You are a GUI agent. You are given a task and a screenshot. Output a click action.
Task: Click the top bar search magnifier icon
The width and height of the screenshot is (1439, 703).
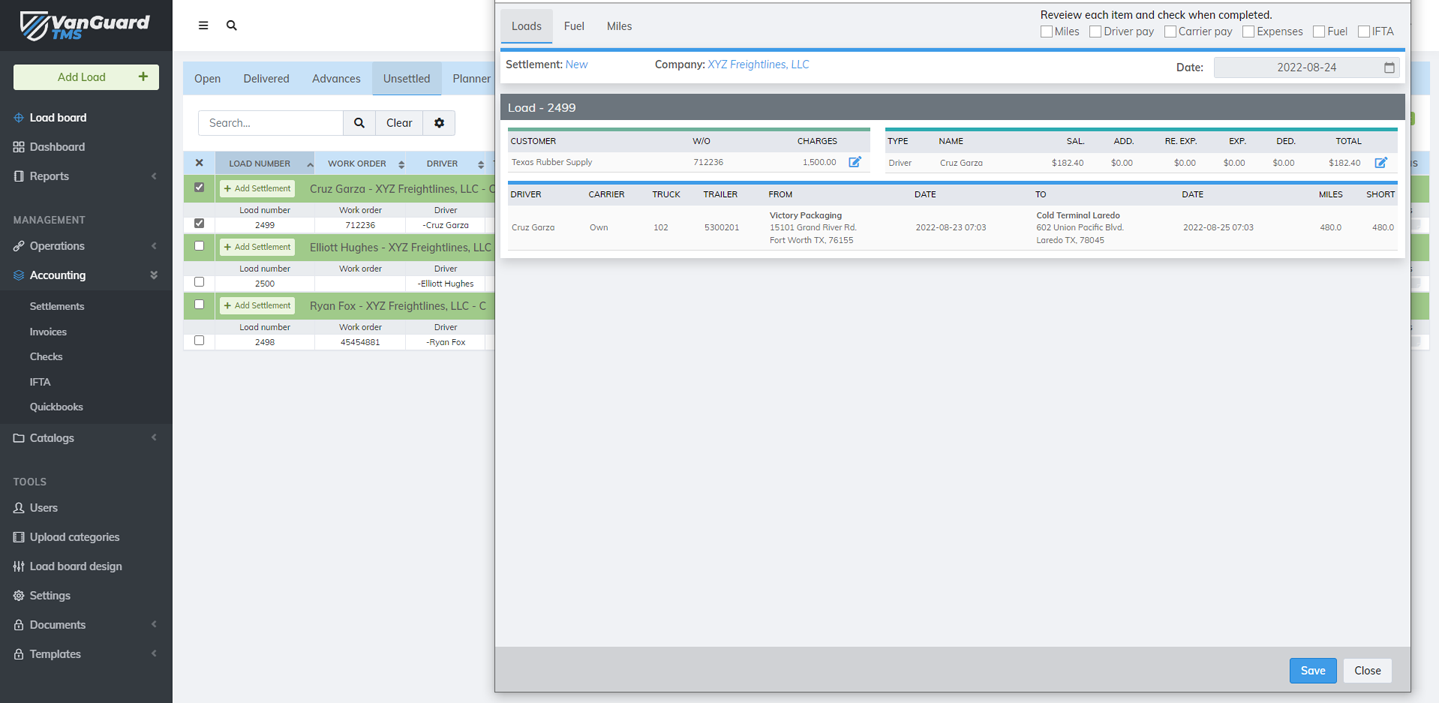232,26
